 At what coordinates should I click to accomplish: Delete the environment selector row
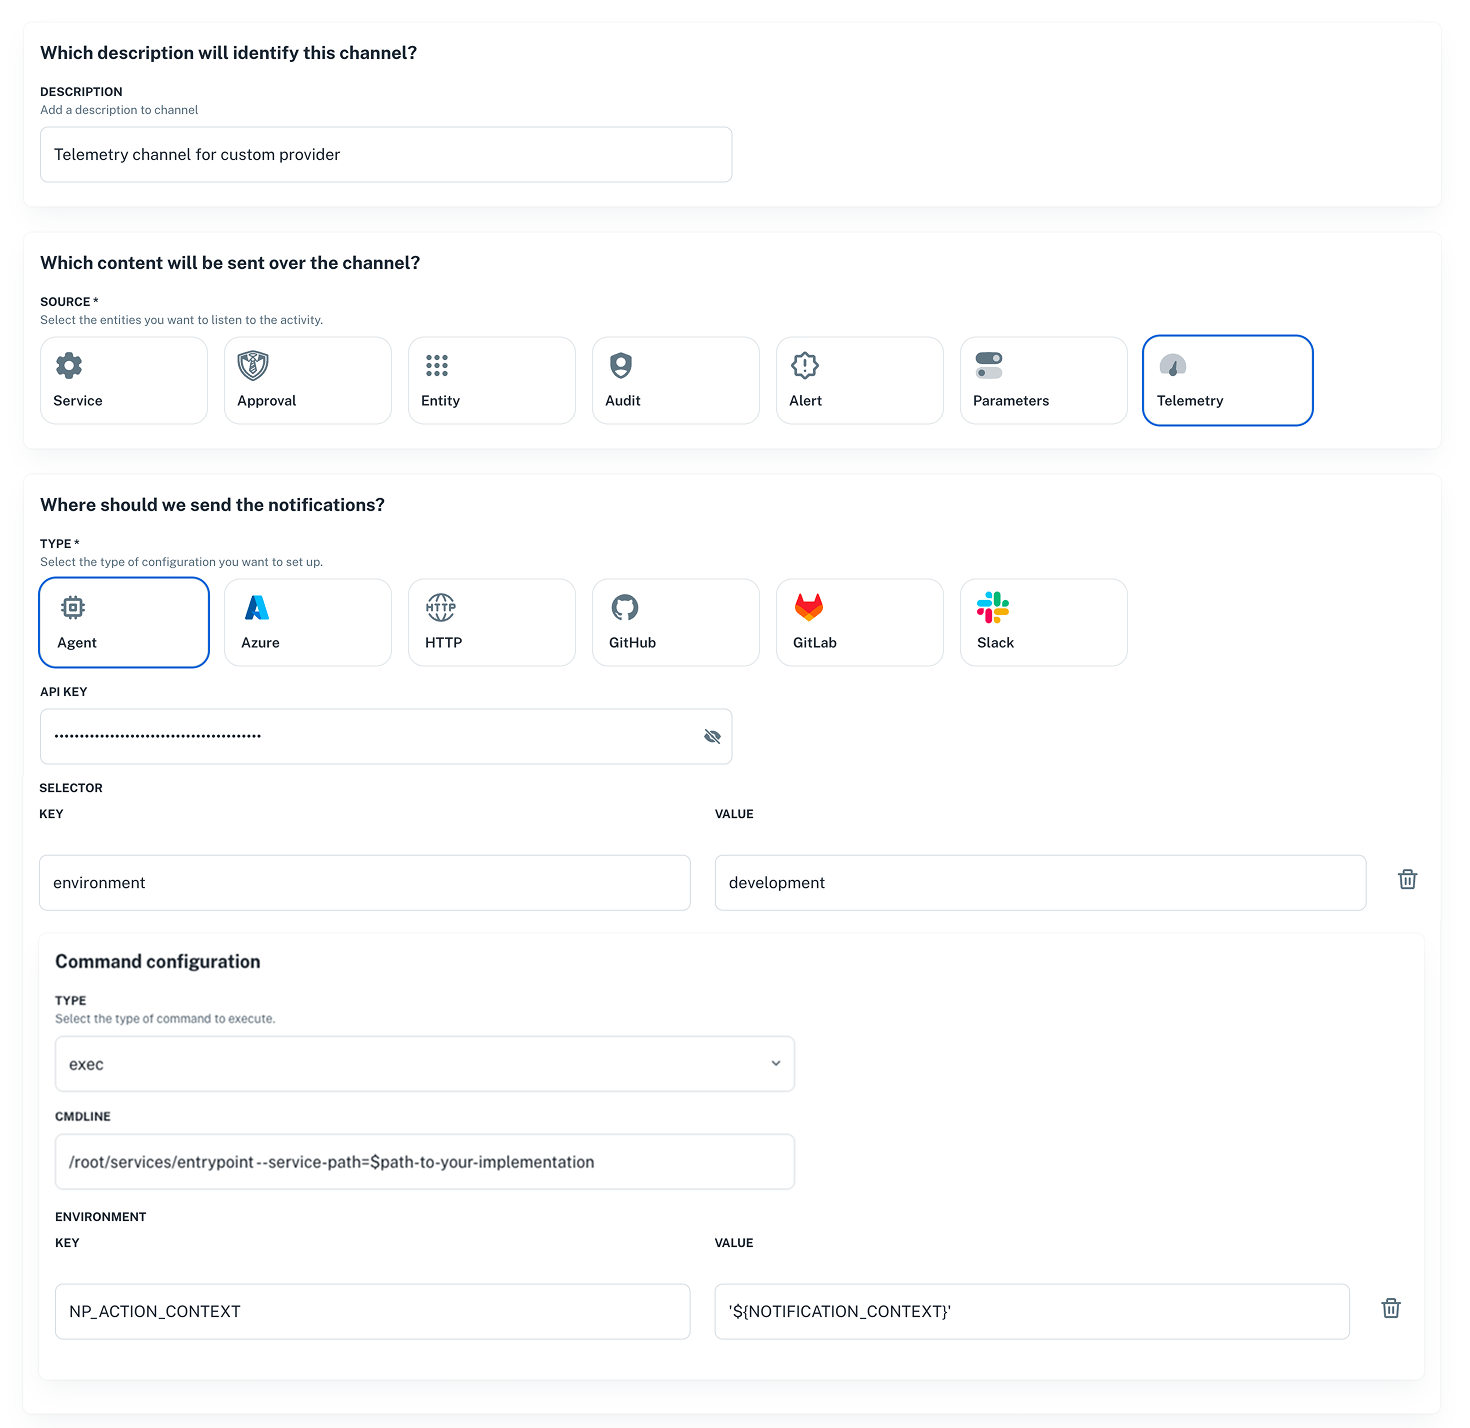pos(1407,880)
